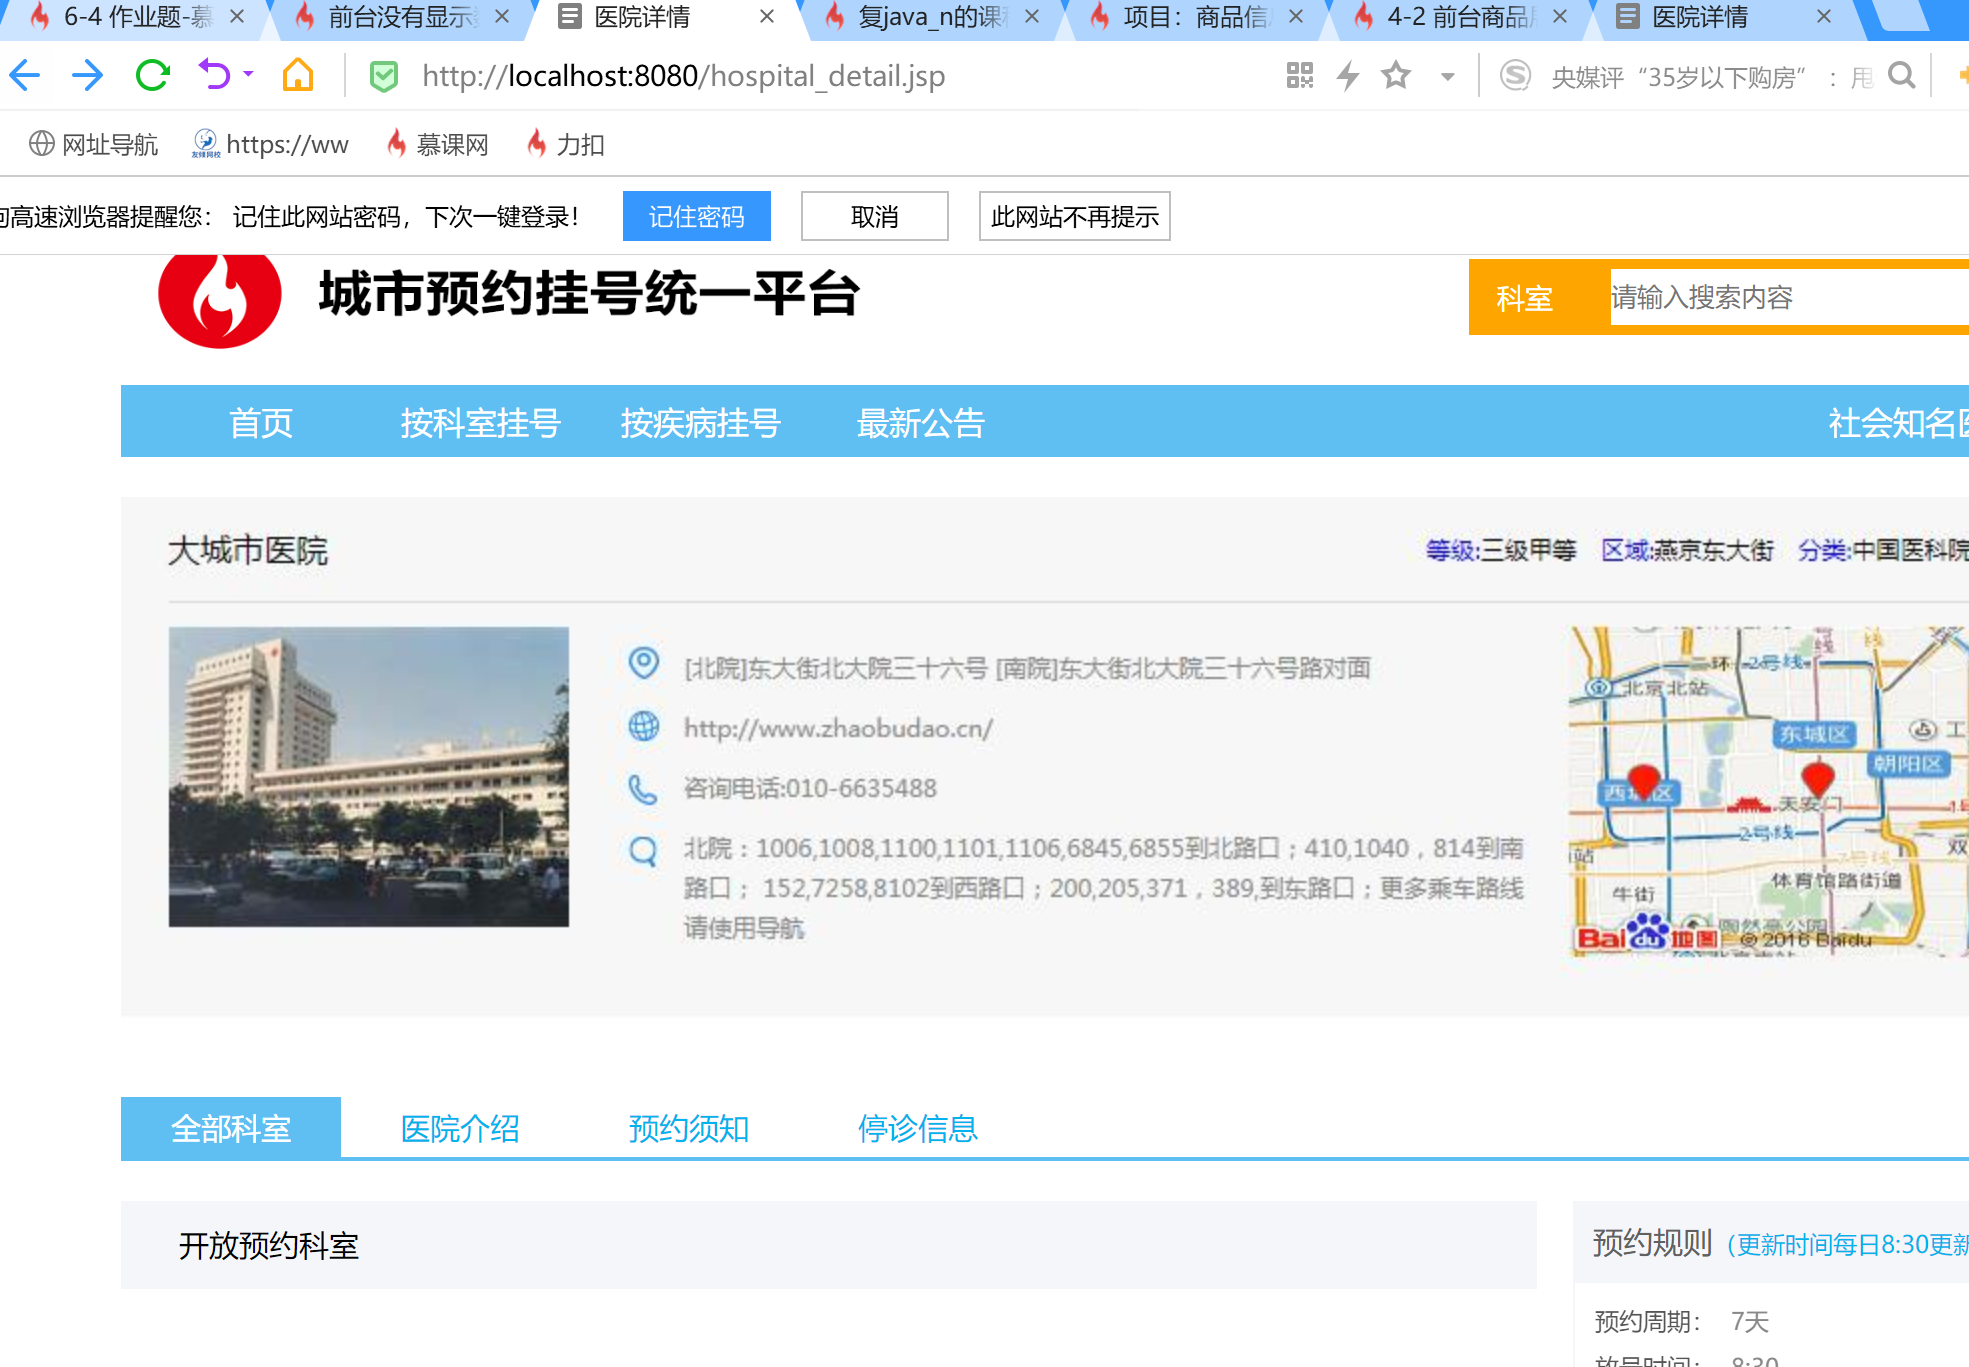Viewport: 1969px width, 1367px height.
Task: Open the 慕课网 bookmark
Action: 438,145
